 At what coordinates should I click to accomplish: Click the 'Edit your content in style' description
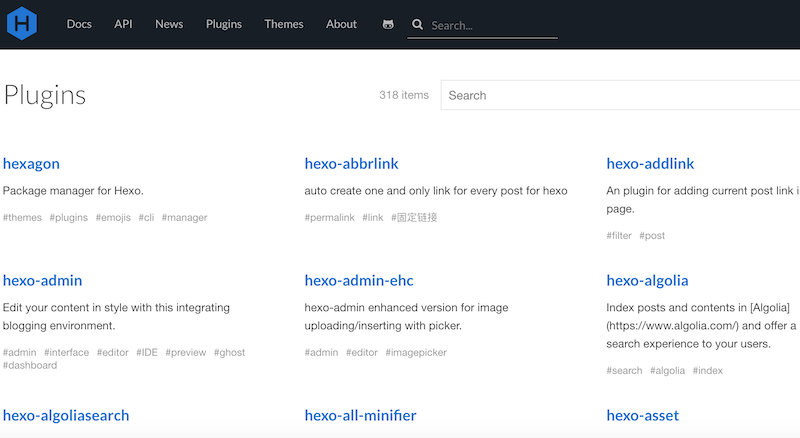point(116,317)
